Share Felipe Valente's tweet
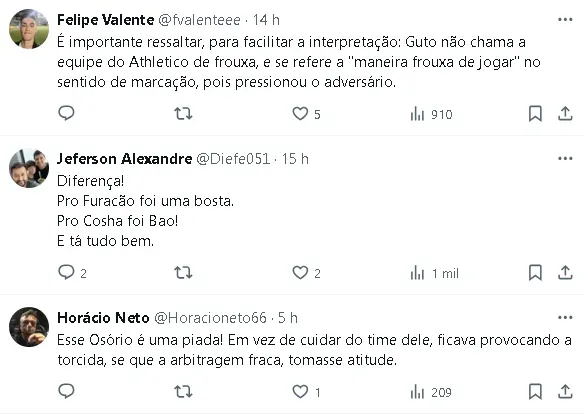This screenshot has height=415, width=585. [565, 113]
